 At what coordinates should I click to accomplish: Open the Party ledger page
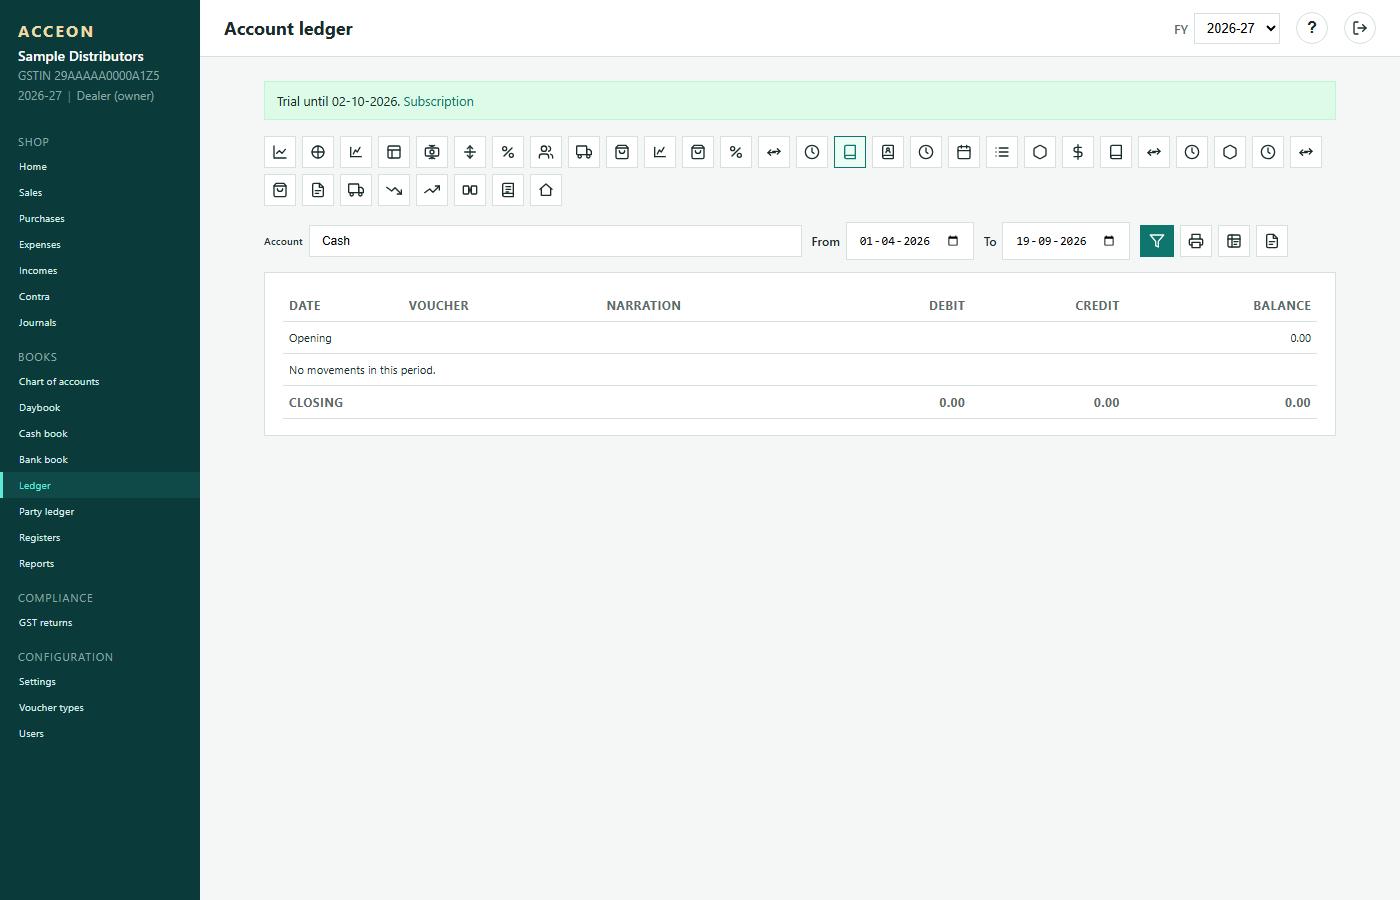pos(100,512)
